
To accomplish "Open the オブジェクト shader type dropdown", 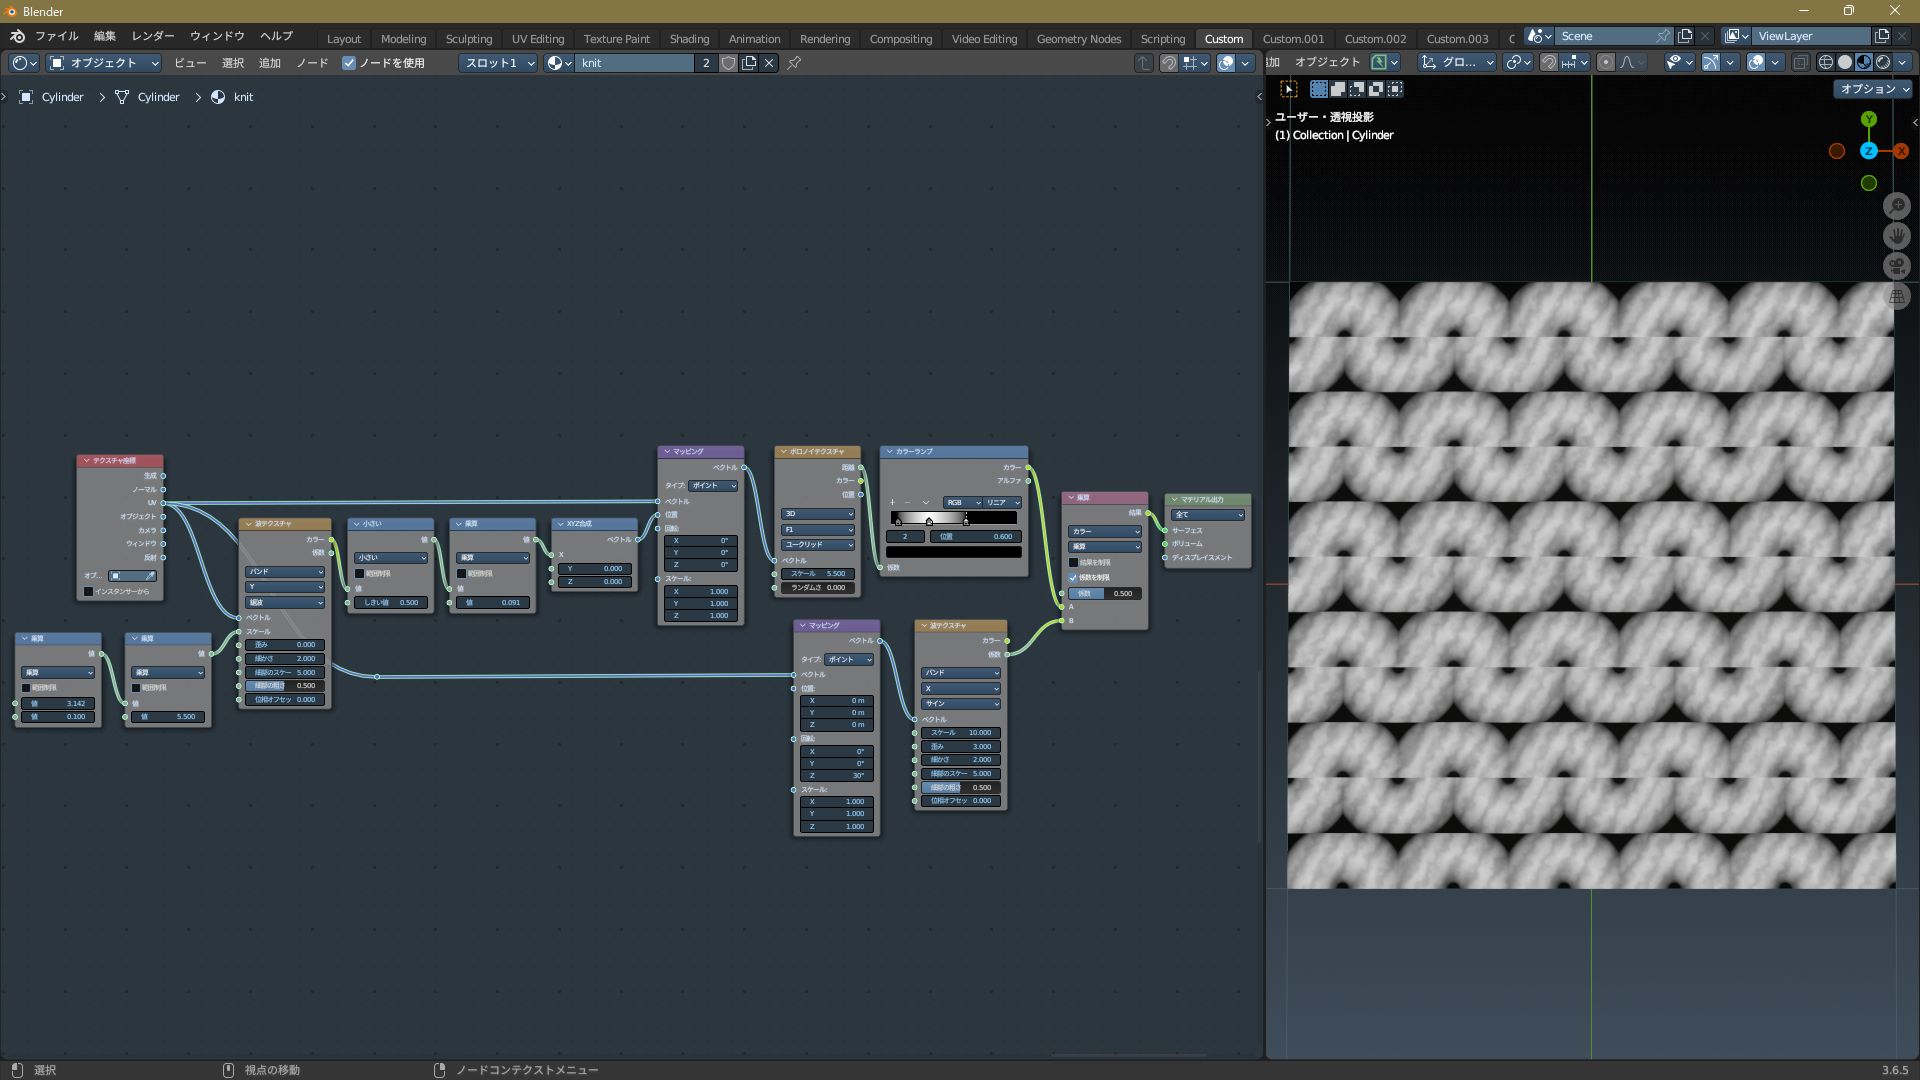I will click(x=104, y=63).
